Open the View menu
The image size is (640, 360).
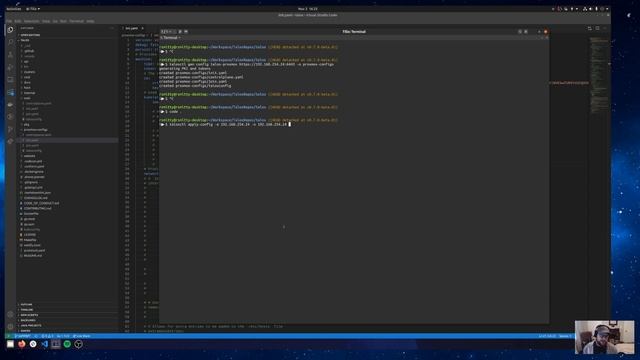[x=46, y=21]
